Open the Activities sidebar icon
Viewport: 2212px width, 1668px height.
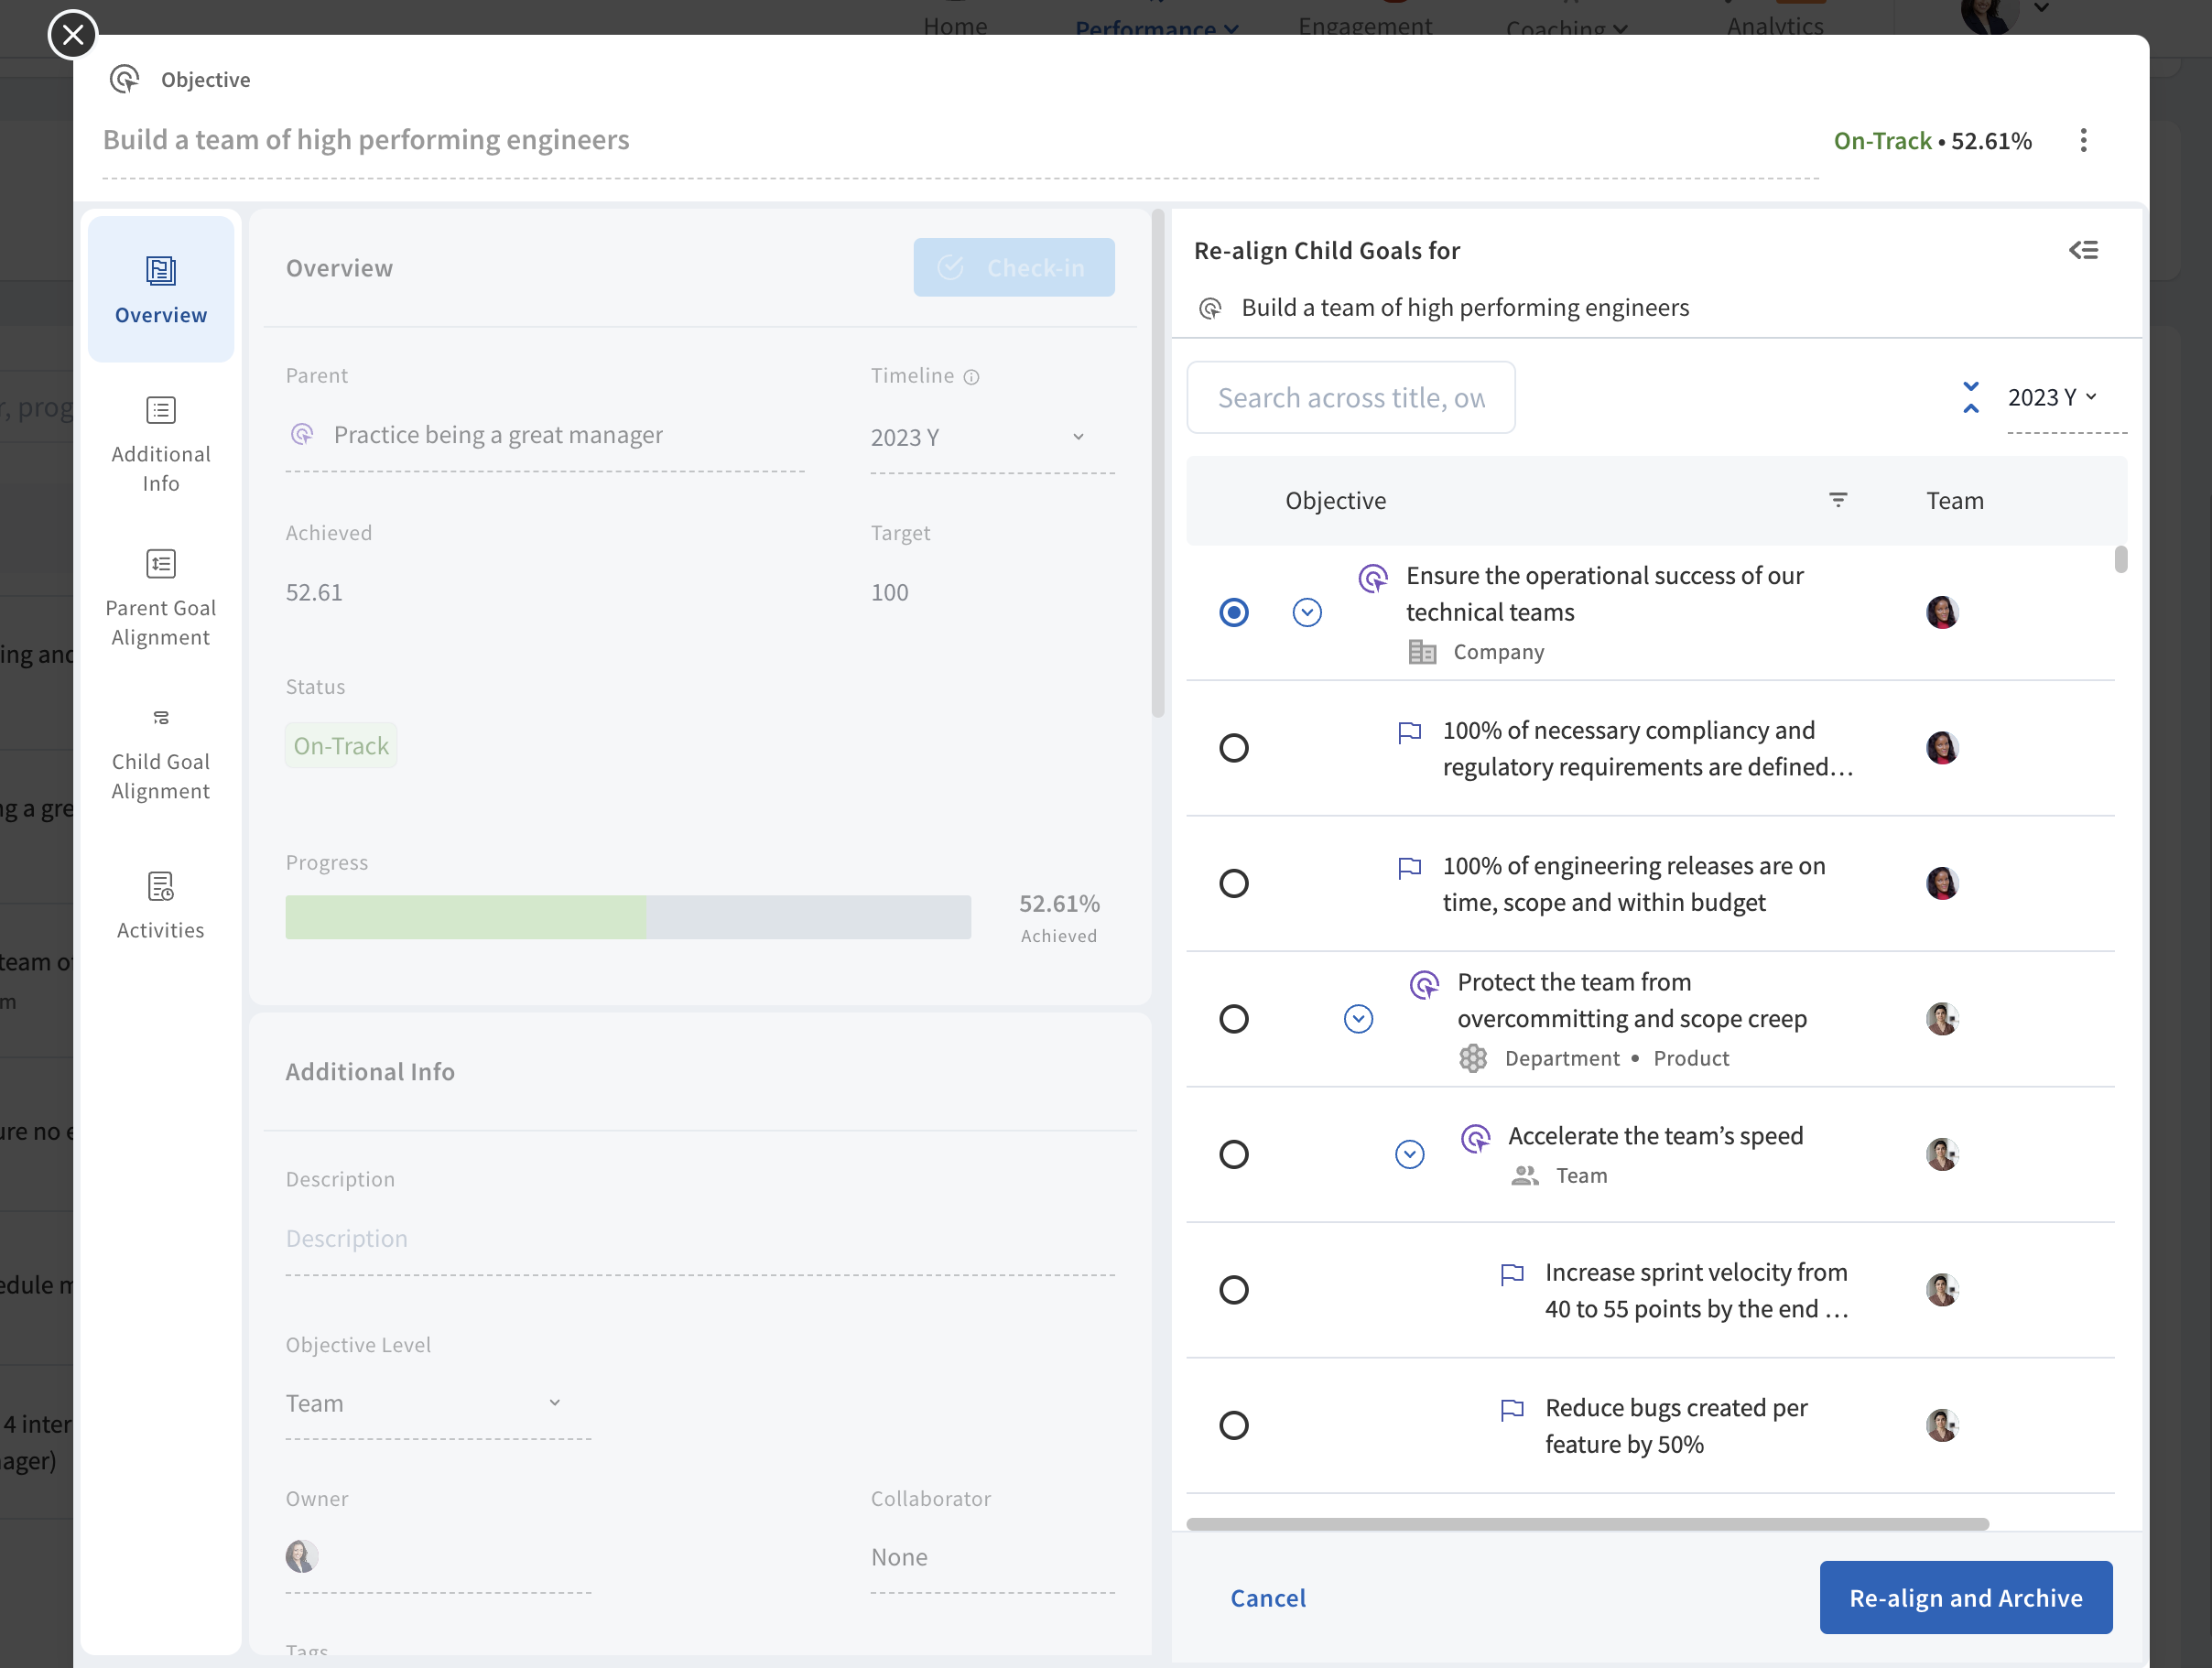160,886
